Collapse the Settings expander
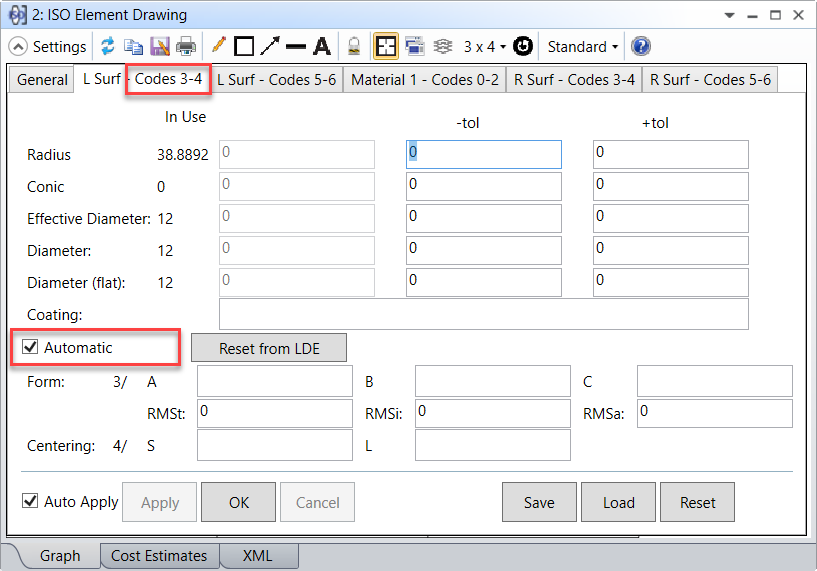Viewport: 817px width, 571px height. point(18,47)
